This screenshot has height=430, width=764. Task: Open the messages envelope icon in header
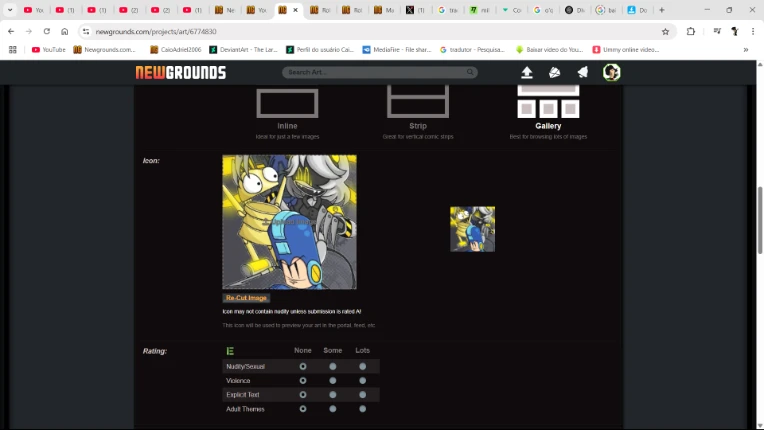pyautogui.click(x=554, y=73)
